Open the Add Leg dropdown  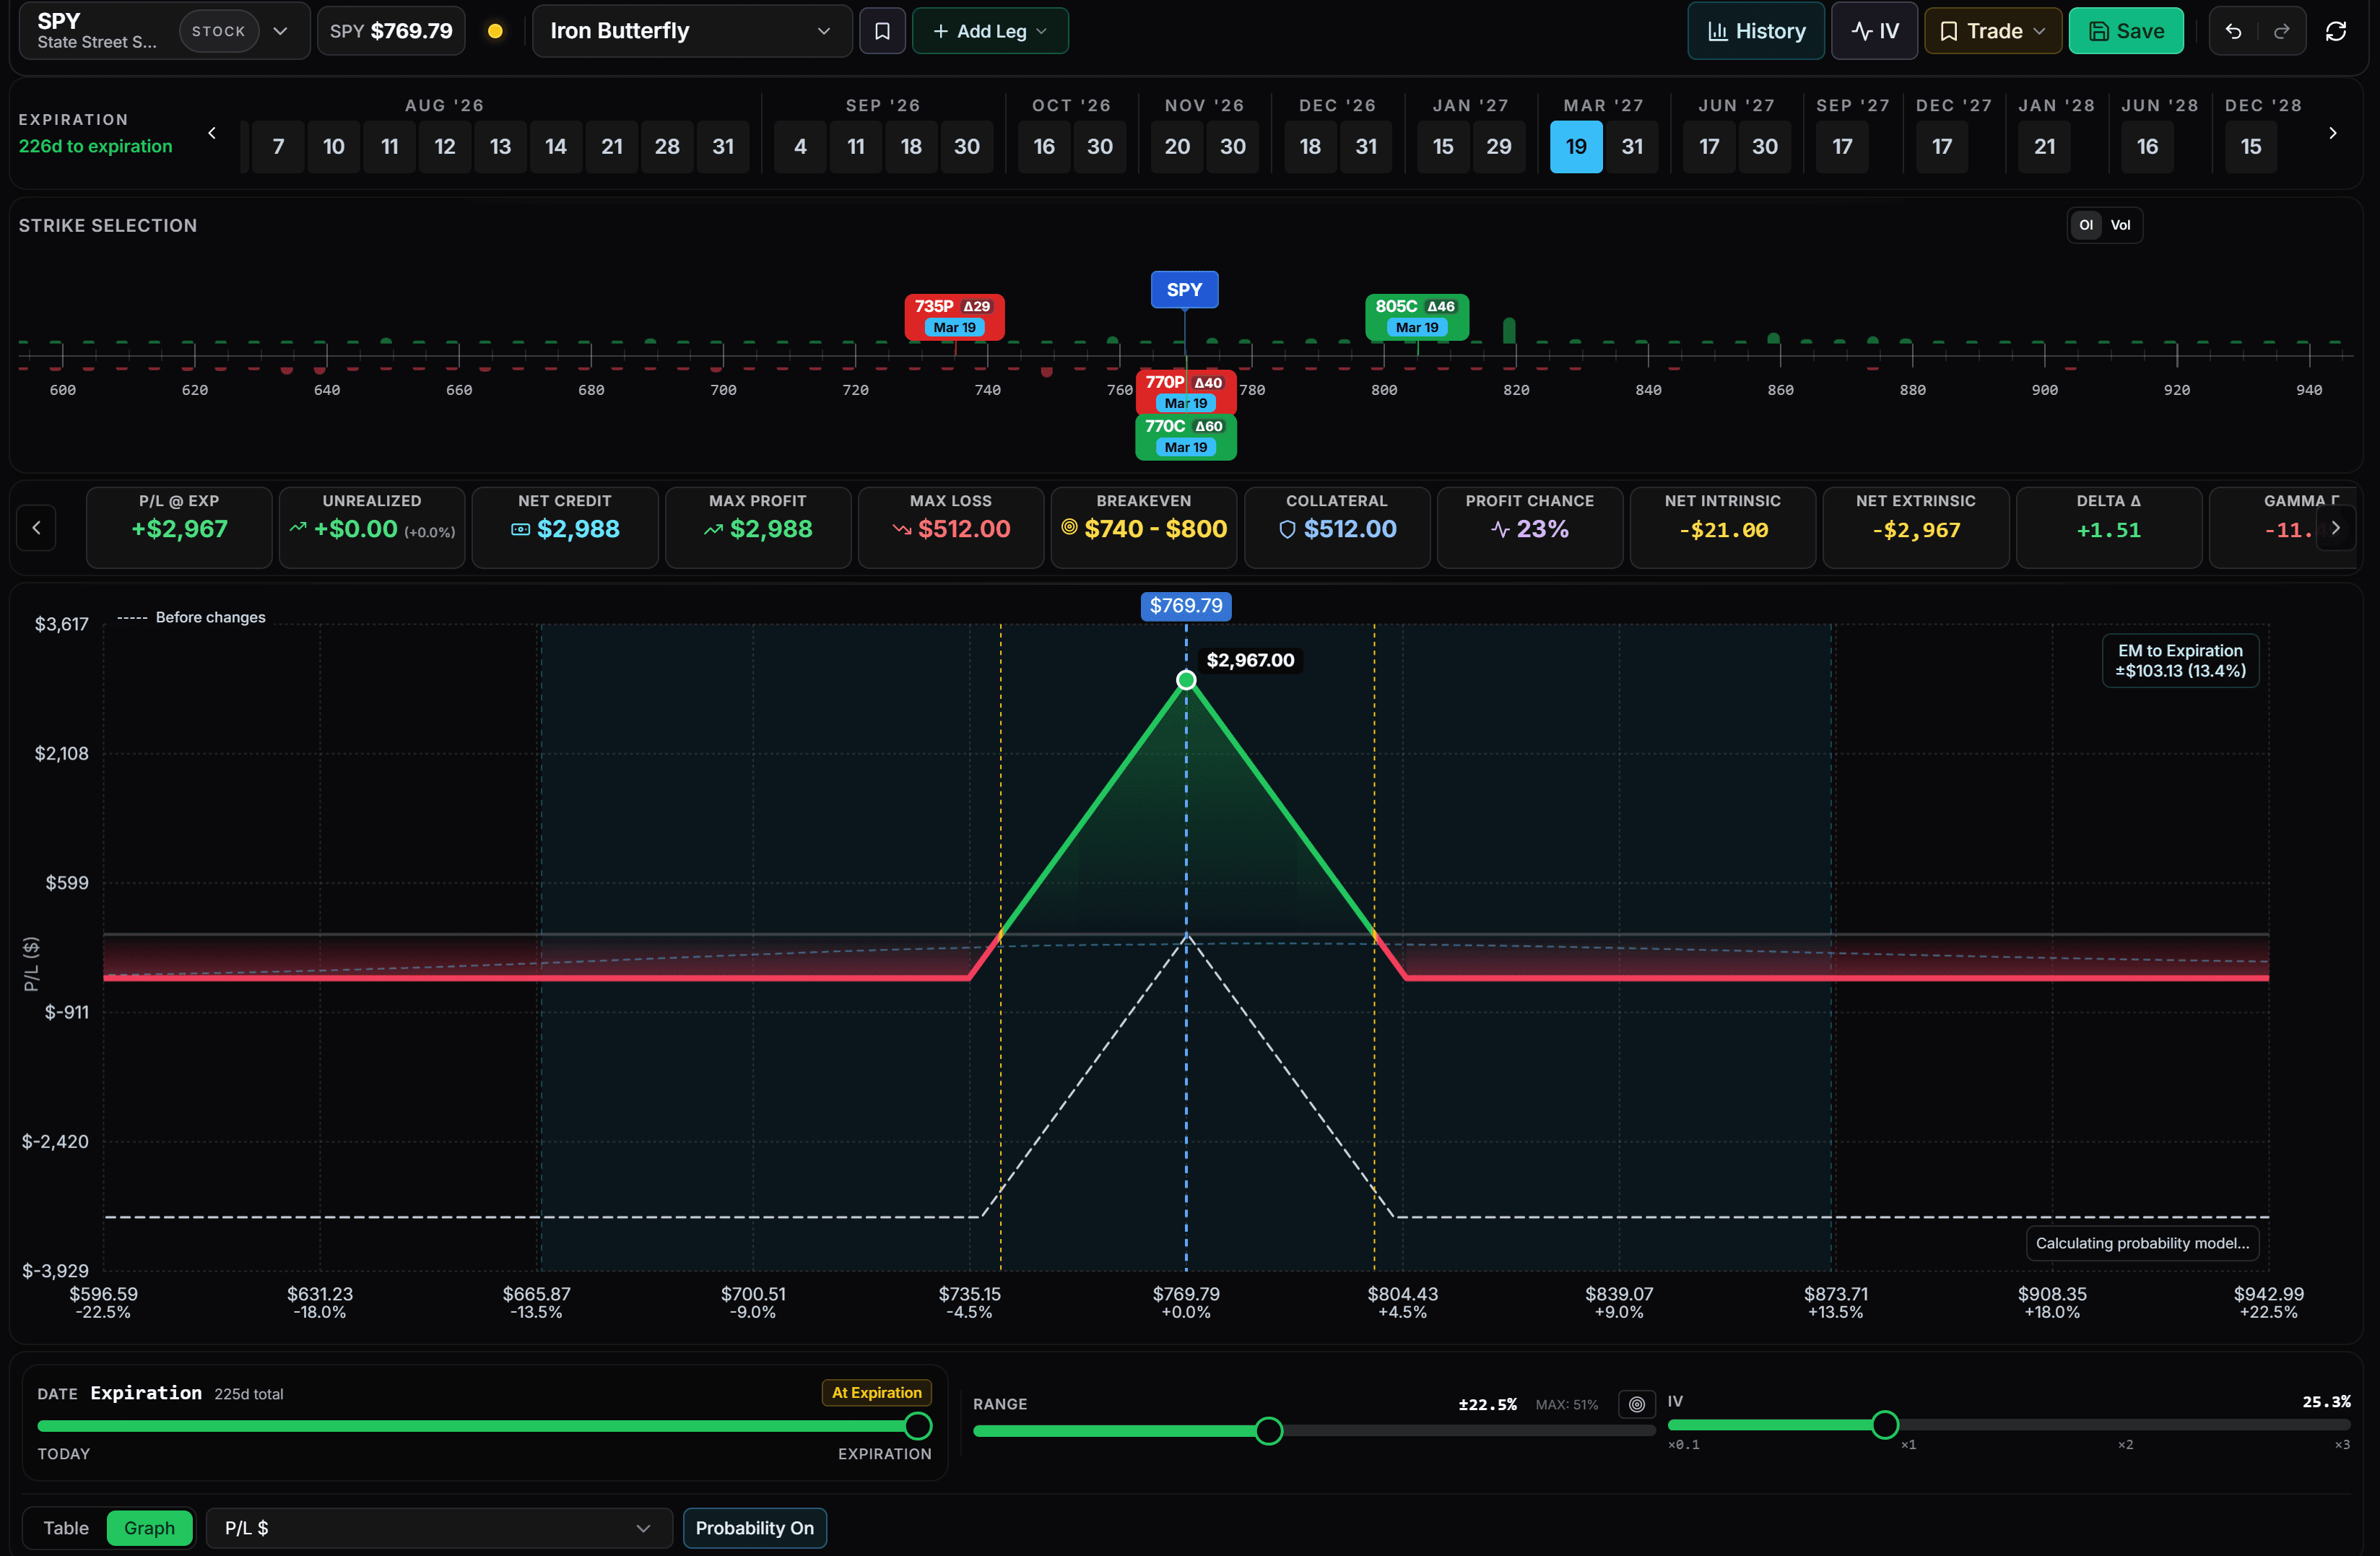(989, 31)
